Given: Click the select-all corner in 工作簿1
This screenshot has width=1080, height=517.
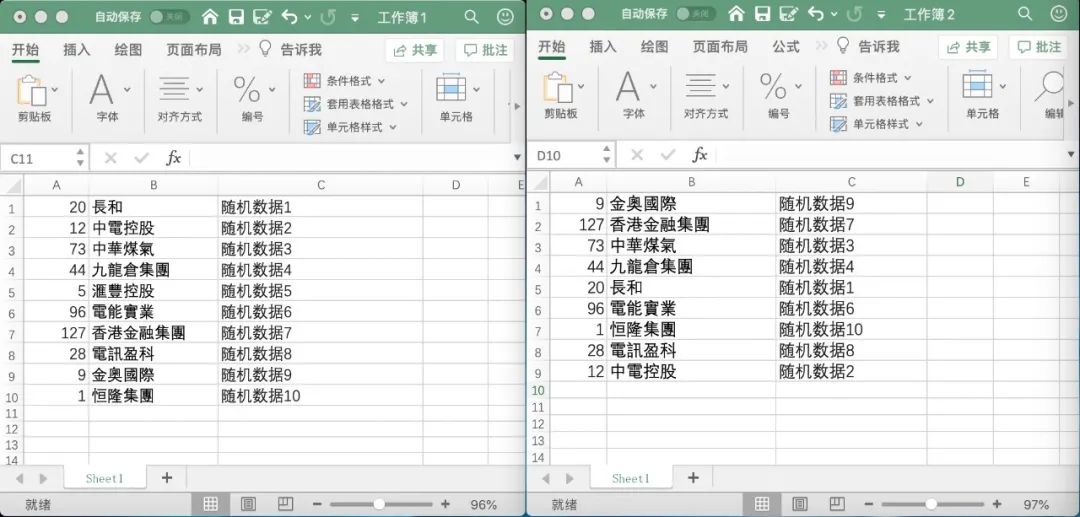Looking at the screenshot, I should tap(12, 184).
